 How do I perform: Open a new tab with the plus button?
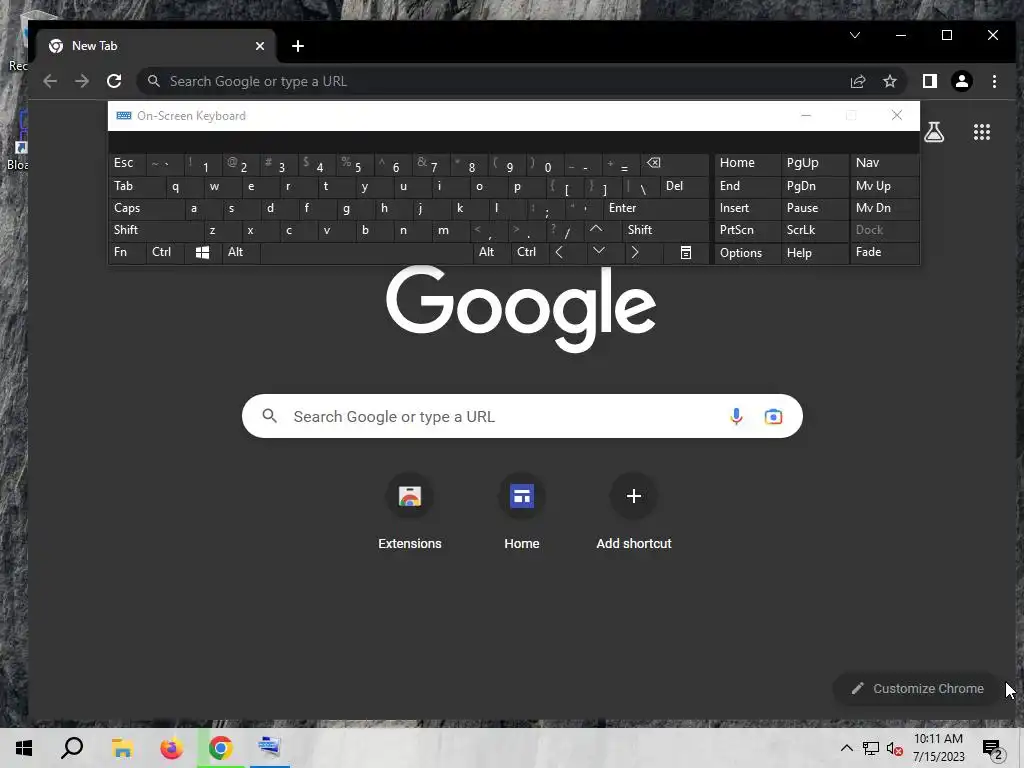pyautogui.click(x=298, y=46)
